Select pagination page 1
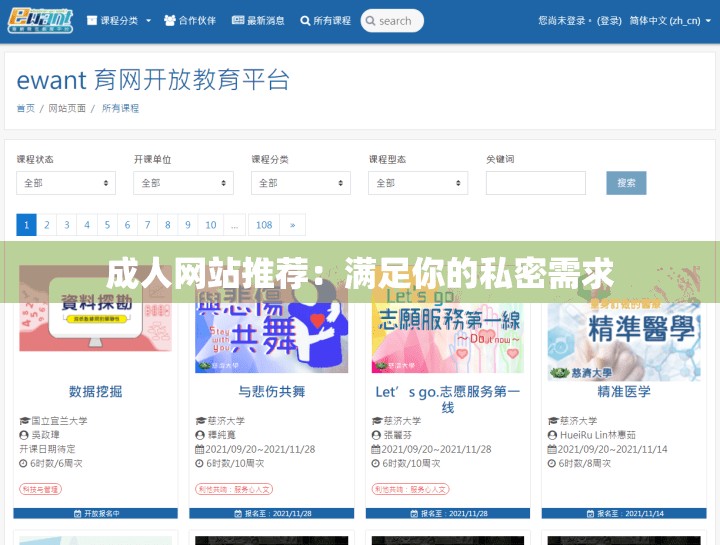720x545 pixels. (x=27, y=225)
